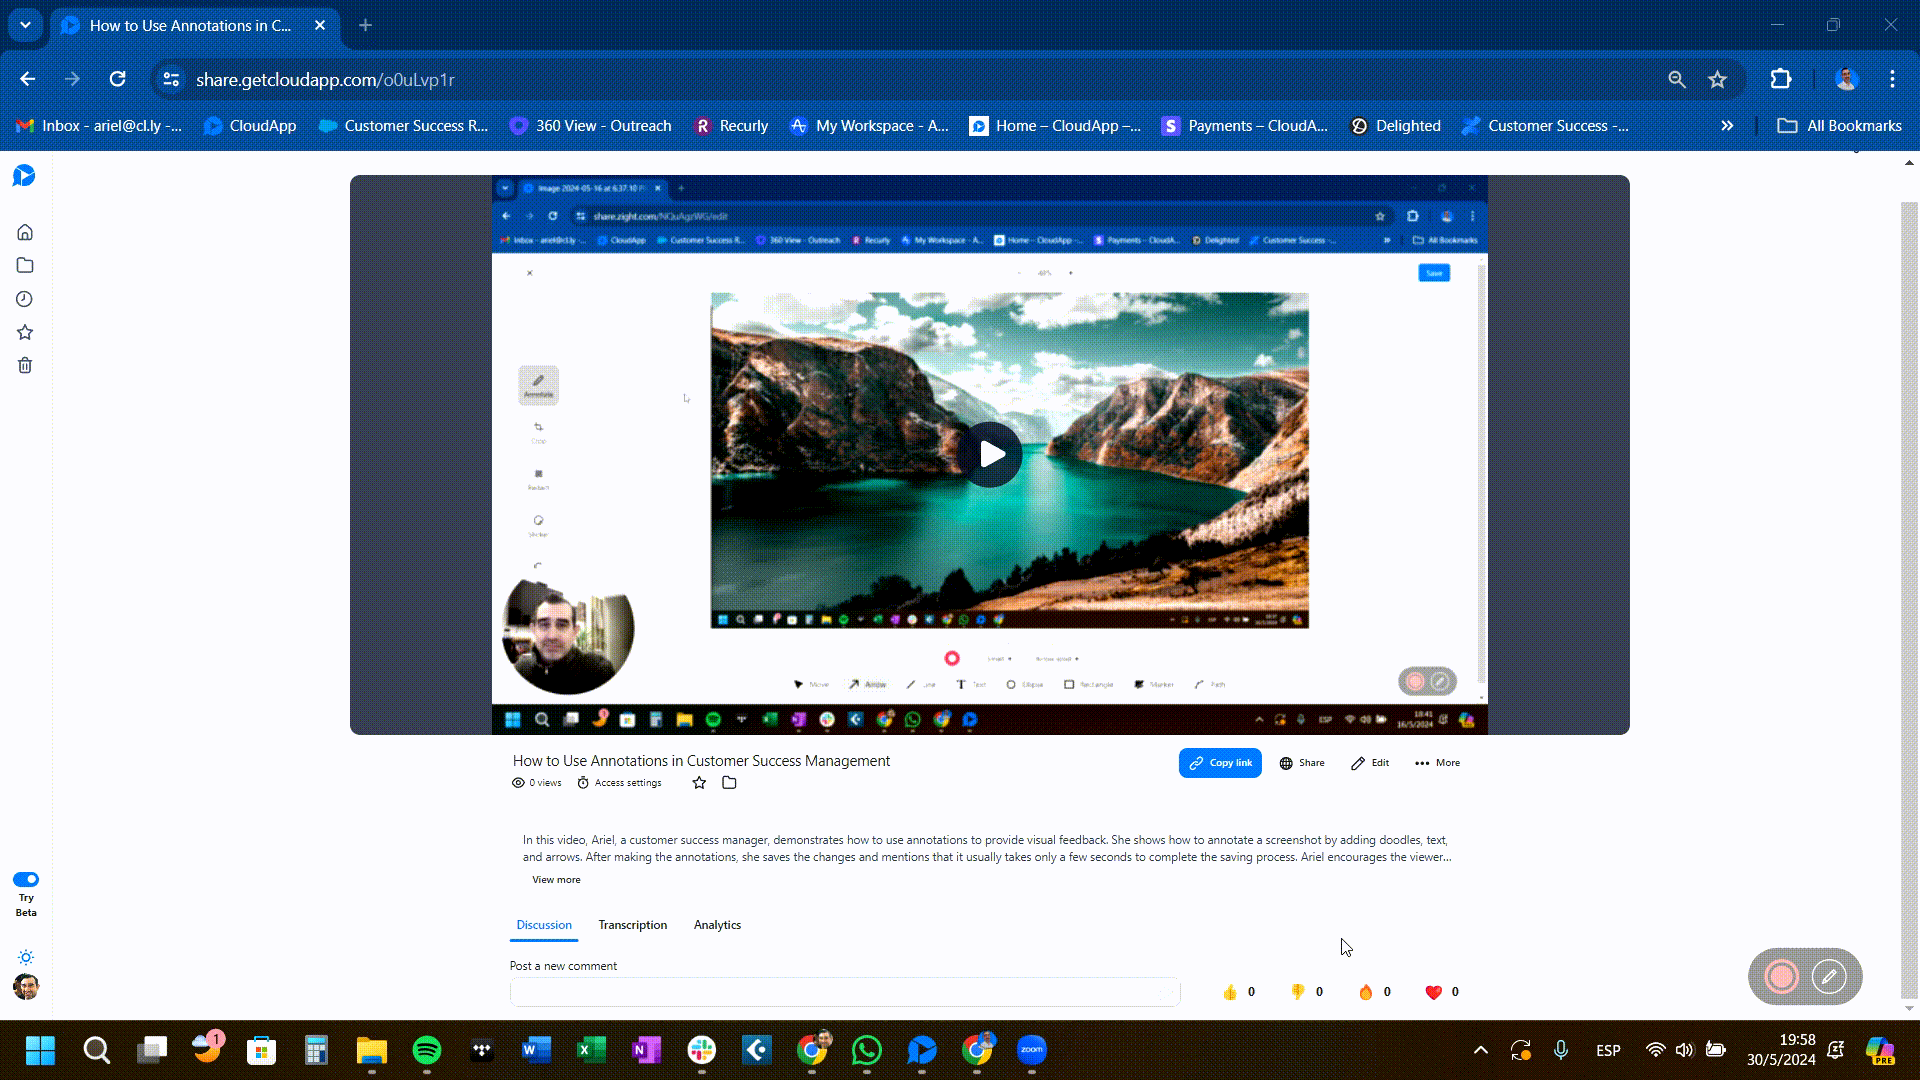
Task: Open Chrome extensions puzzle icon
Action: point(1781,79)
